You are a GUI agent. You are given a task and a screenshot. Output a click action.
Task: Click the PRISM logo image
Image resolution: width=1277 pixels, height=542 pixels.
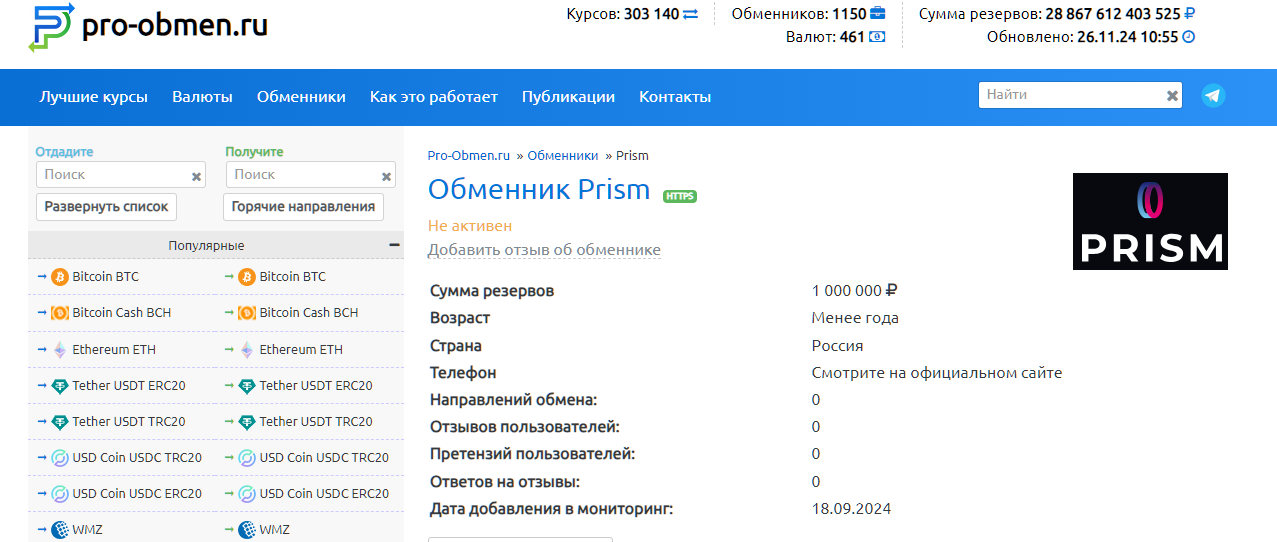coord(1150,221)
